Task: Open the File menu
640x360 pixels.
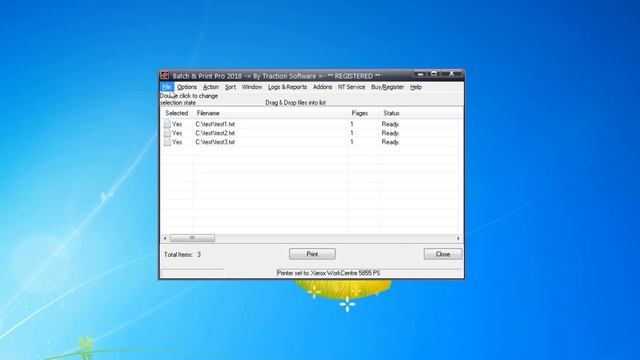Action: tap(167, 87)
